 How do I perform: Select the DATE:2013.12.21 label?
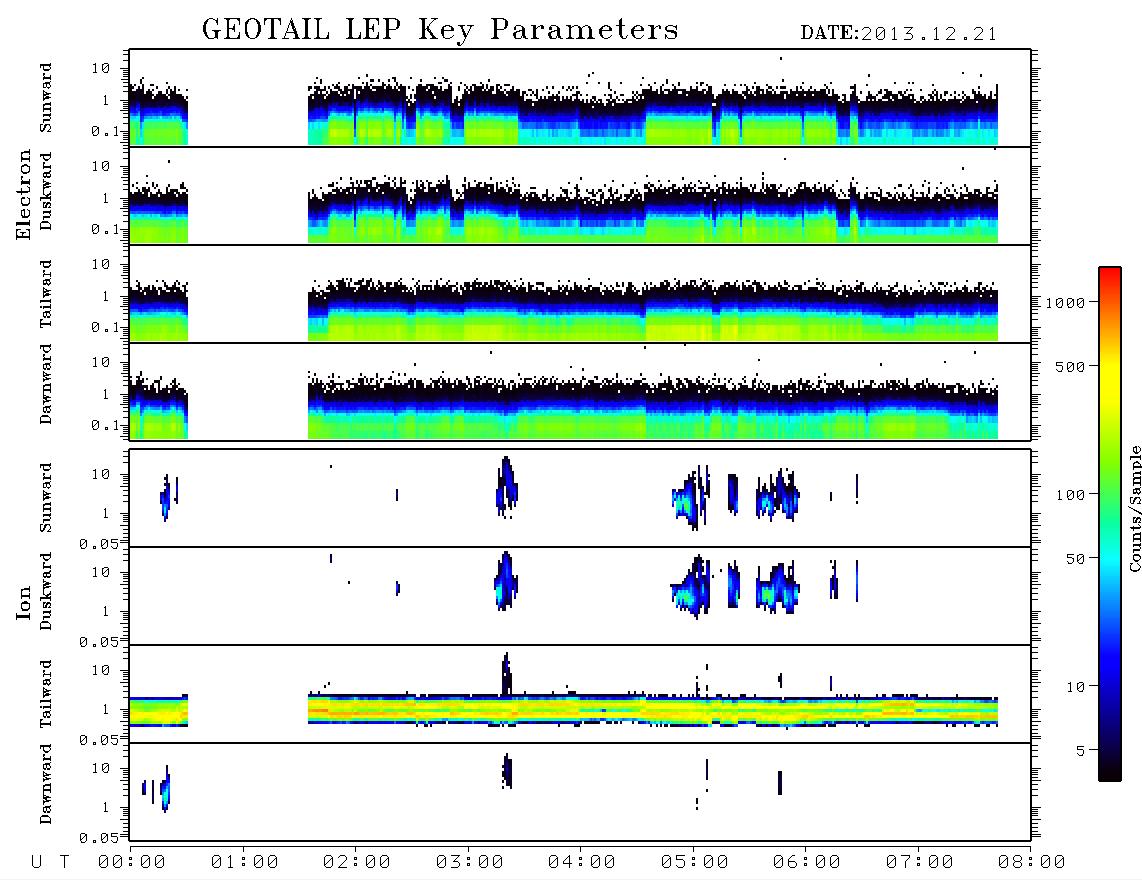click(898, 34)
